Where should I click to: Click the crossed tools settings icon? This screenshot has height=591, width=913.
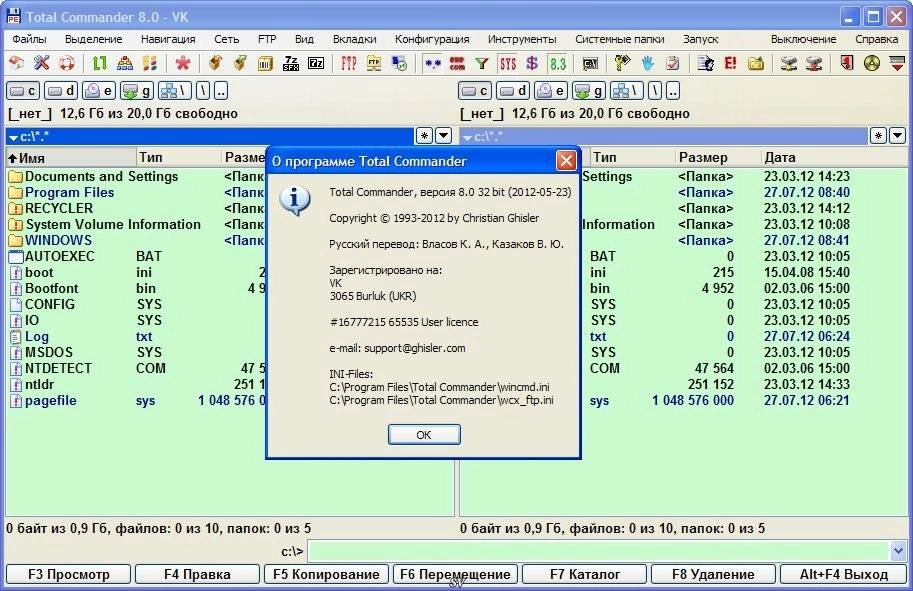[x=41, y=63]
